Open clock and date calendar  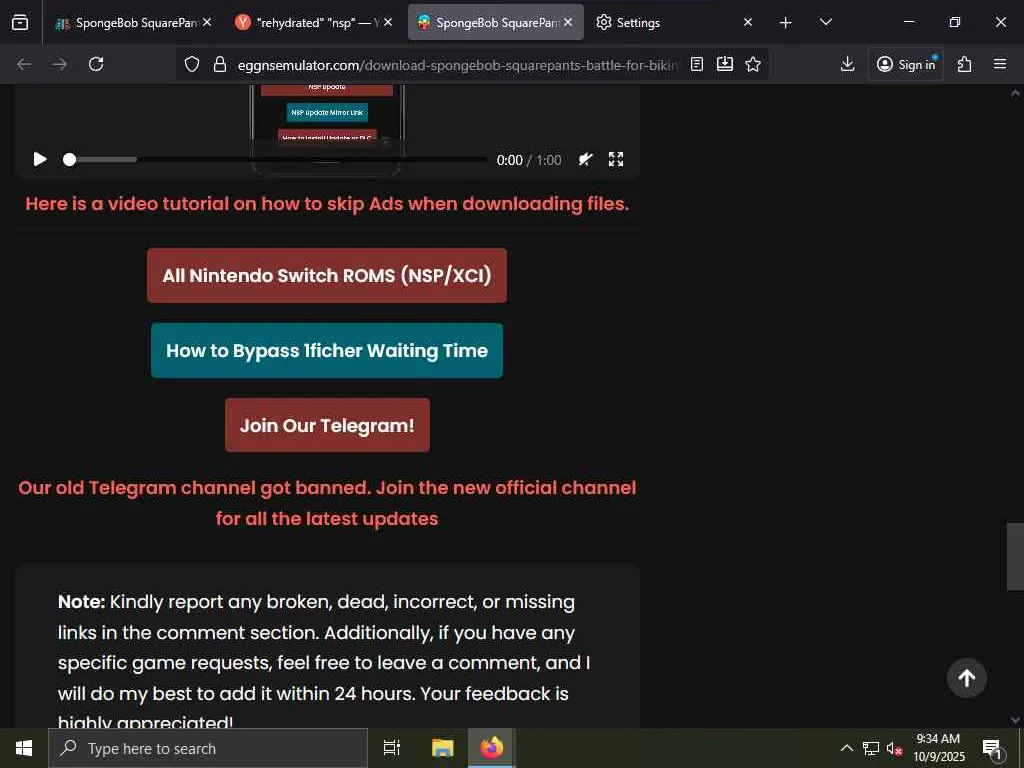click(938, 748)
